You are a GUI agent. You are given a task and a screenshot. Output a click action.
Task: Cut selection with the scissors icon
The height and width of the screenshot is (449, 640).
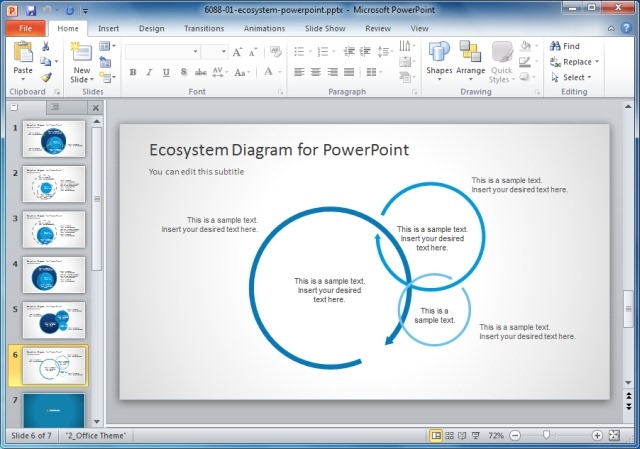(x=46, y=46)
